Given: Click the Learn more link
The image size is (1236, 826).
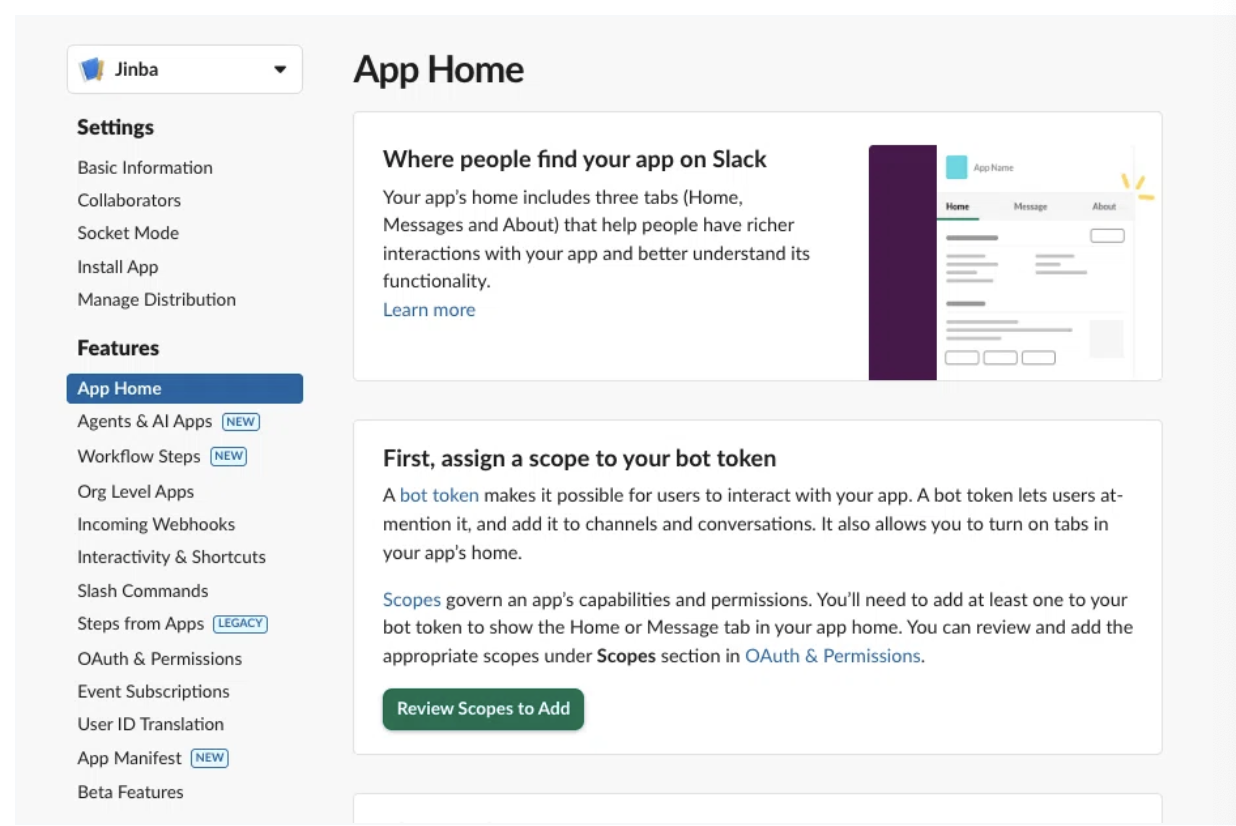Looking at the screenshot, I should coord(429,310).
